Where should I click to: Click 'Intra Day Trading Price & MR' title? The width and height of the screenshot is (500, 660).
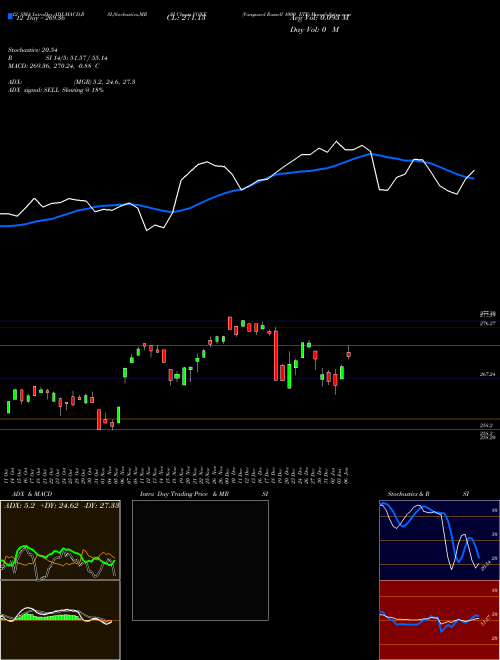click(184, 494)
